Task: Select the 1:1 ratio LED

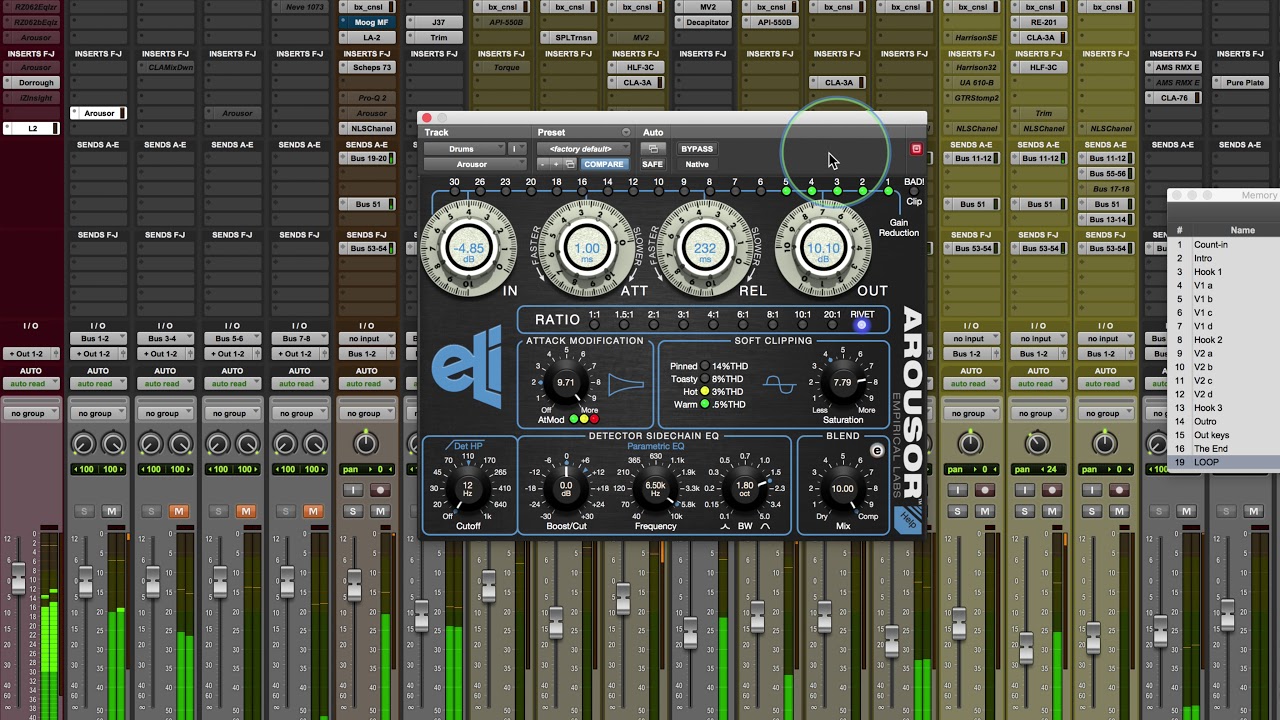Action: pos(594,325)
